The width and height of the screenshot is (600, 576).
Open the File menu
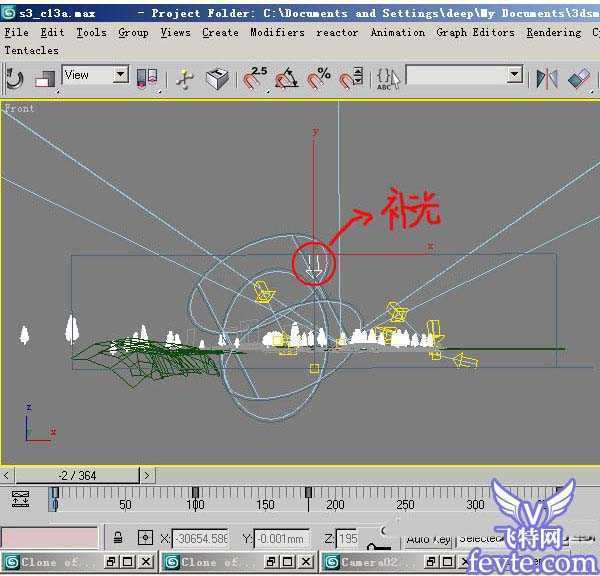[x=16, y=33]
